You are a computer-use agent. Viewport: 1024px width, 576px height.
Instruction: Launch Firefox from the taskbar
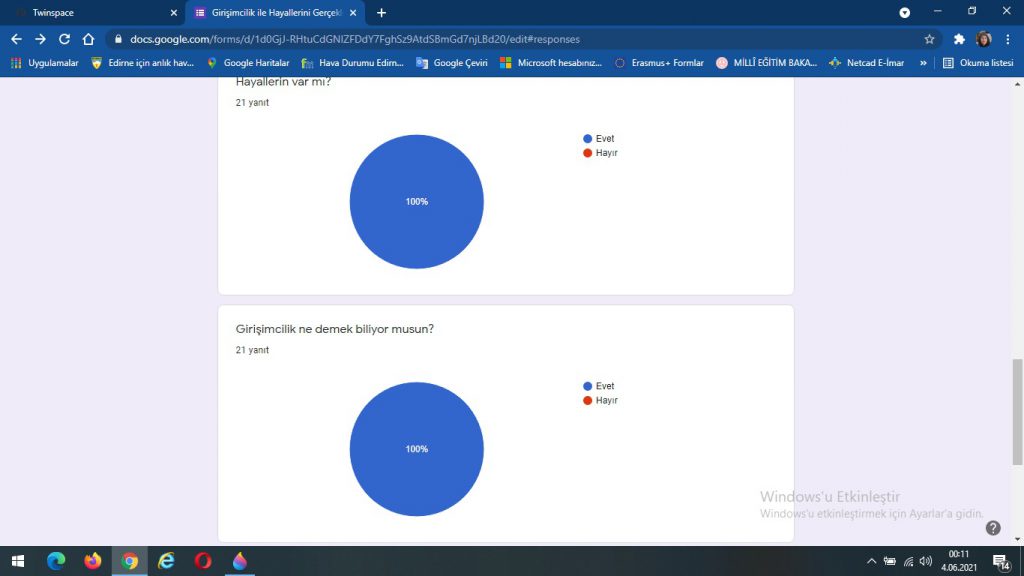[x=93, y=561]
